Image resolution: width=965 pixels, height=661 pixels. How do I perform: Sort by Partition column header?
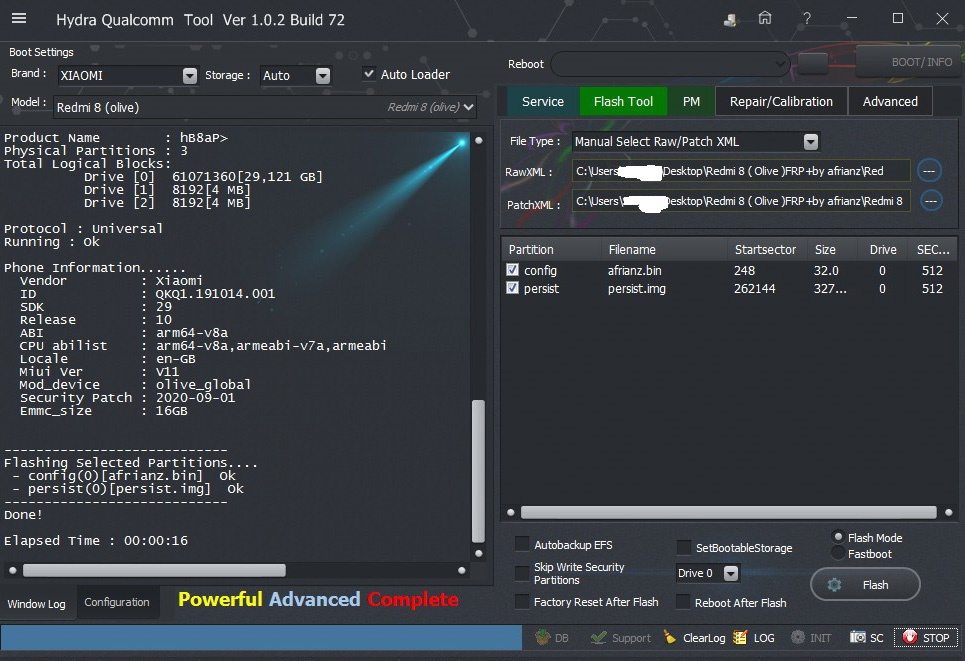click(x=552, y=249)
